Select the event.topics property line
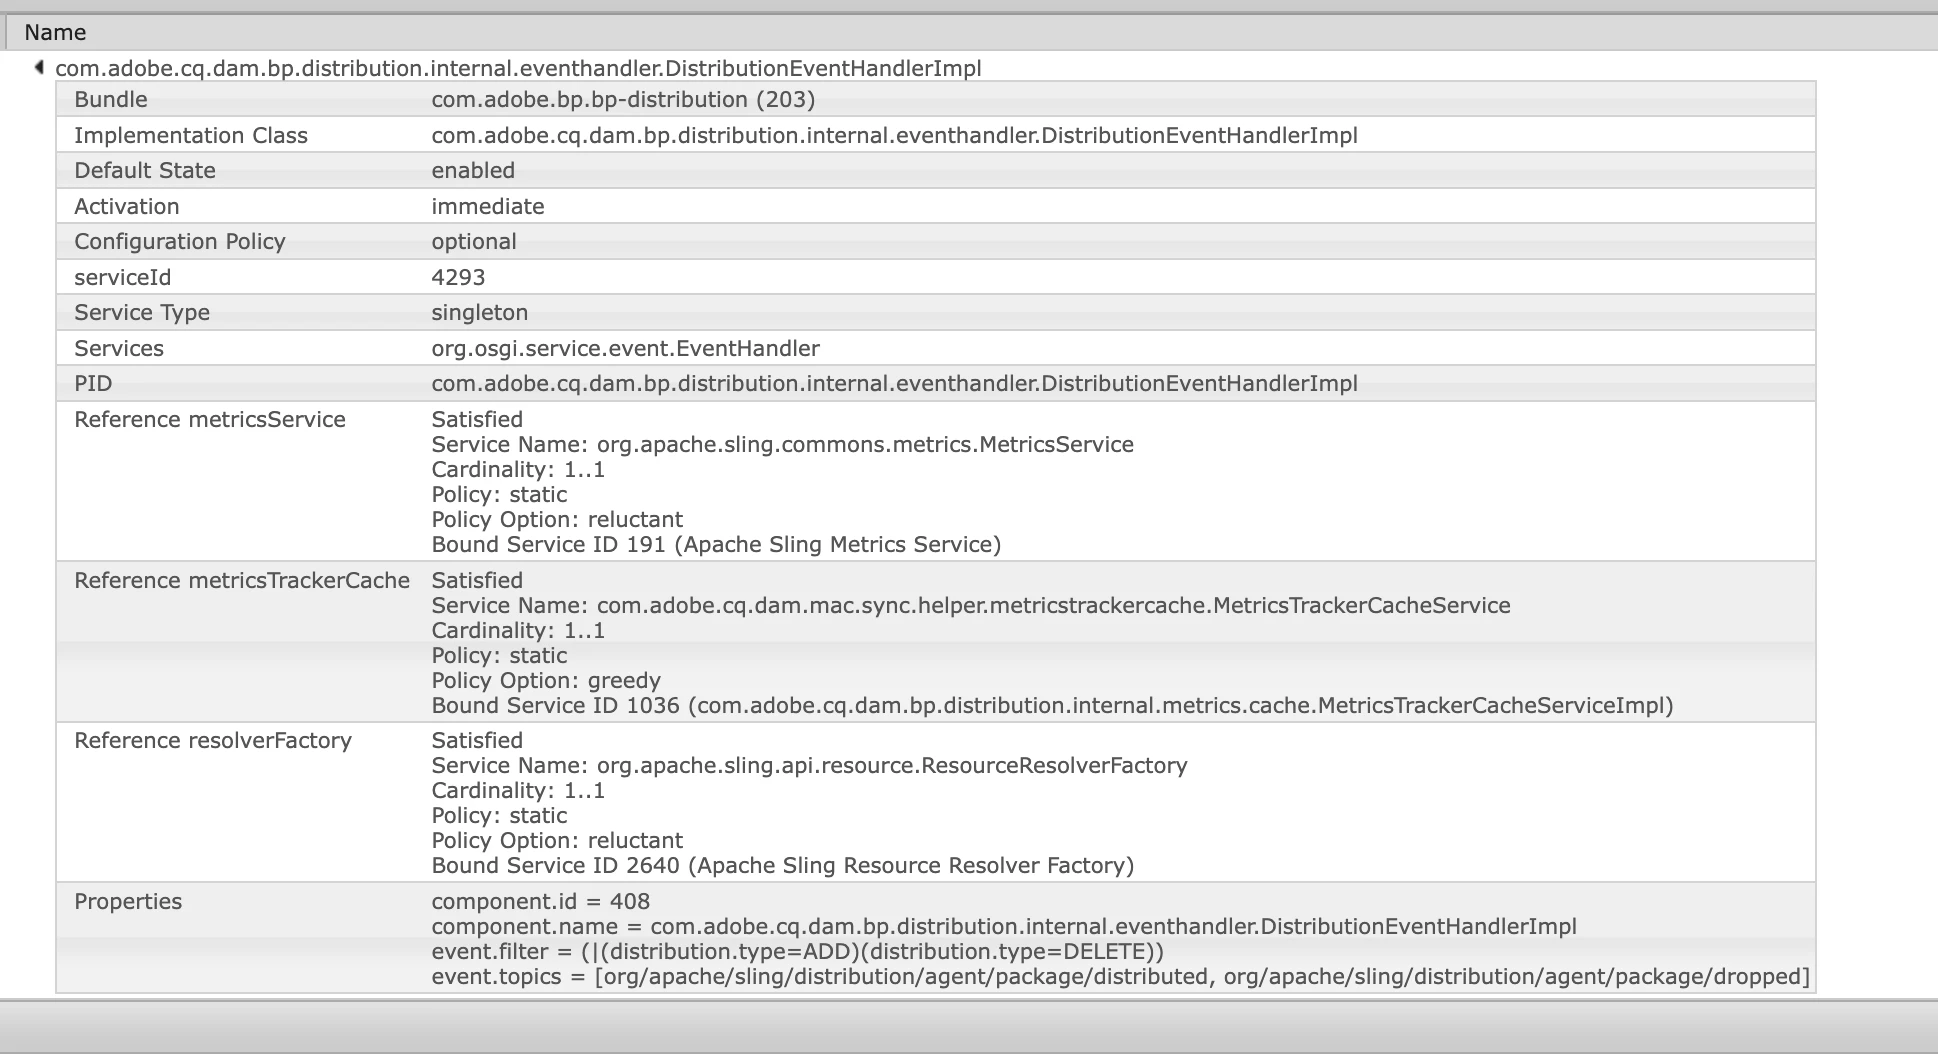1938x1064 pixels. click(1121, 977)
